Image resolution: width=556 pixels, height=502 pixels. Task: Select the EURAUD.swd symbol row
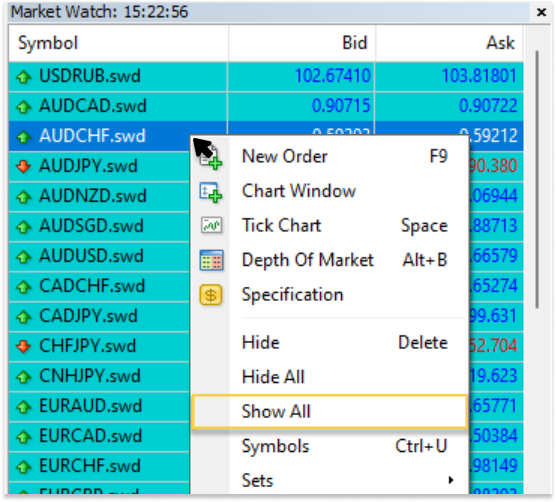99,406
